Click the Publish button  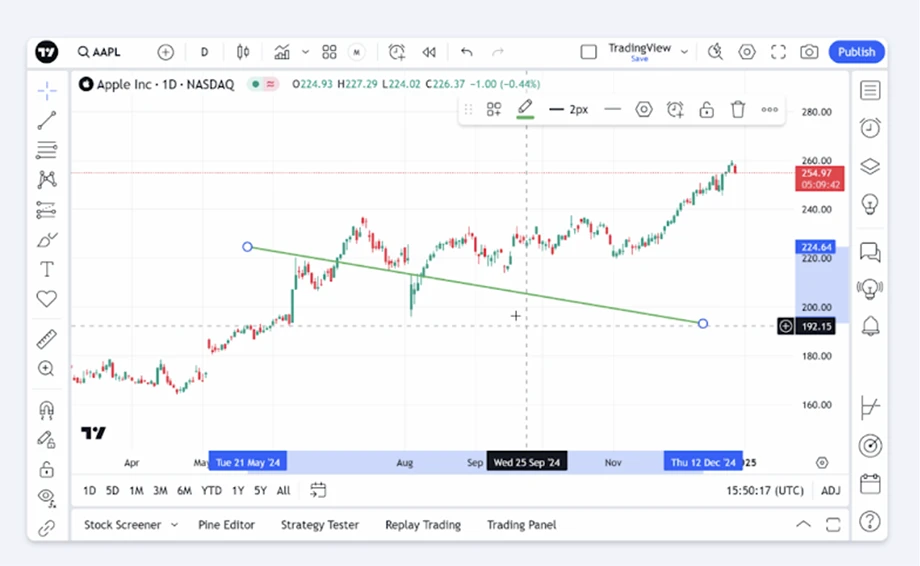tap(856, 52)
